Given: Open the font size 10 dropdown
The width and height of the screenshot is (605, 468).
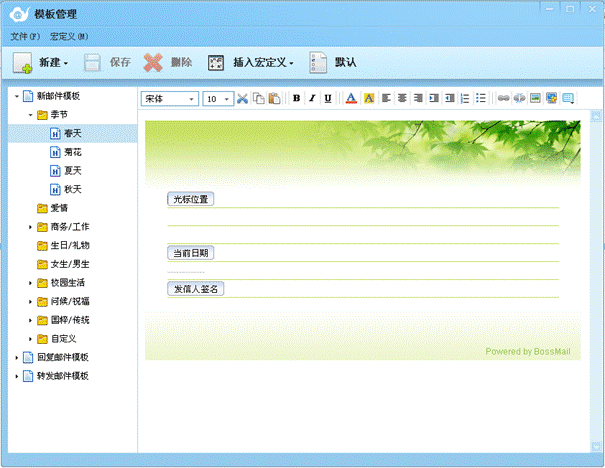Looking at the screenshot, I should click(227, 99).
